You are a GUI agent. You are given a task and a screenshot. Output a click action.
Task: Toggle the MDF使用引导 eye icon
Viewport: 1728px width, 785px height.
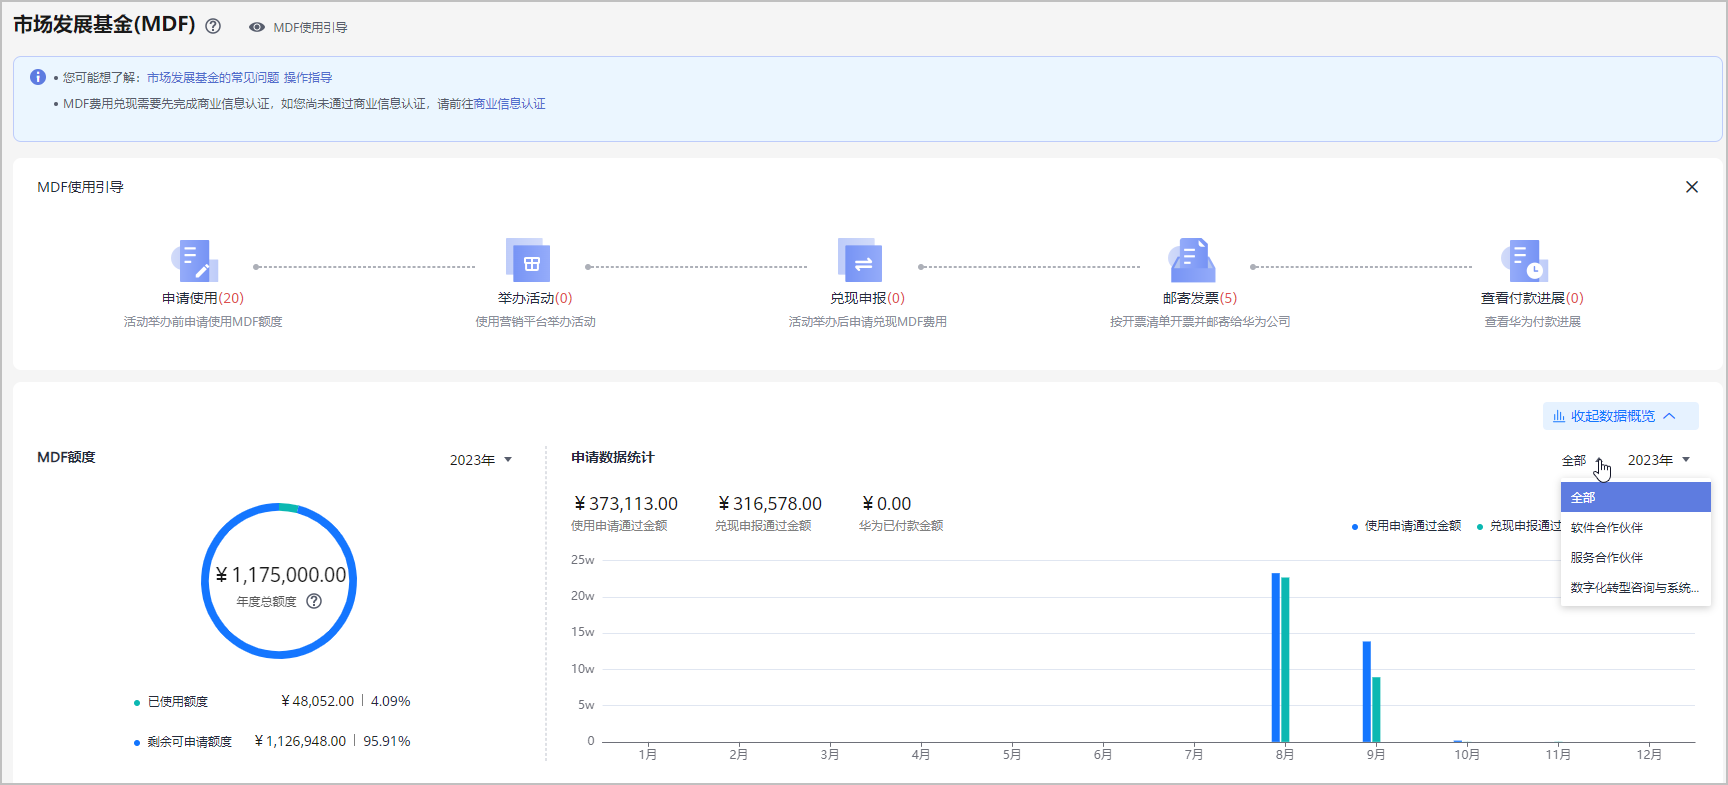click(257, 28)
